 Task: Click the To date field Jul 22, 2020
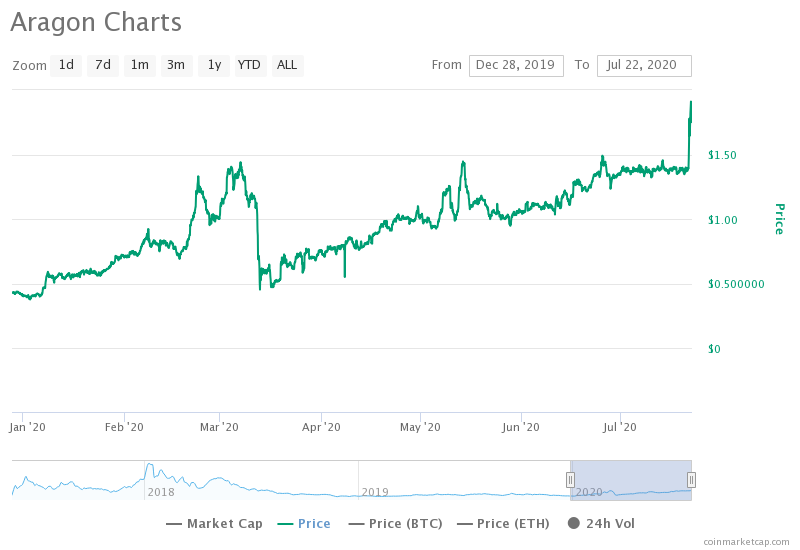644,66
